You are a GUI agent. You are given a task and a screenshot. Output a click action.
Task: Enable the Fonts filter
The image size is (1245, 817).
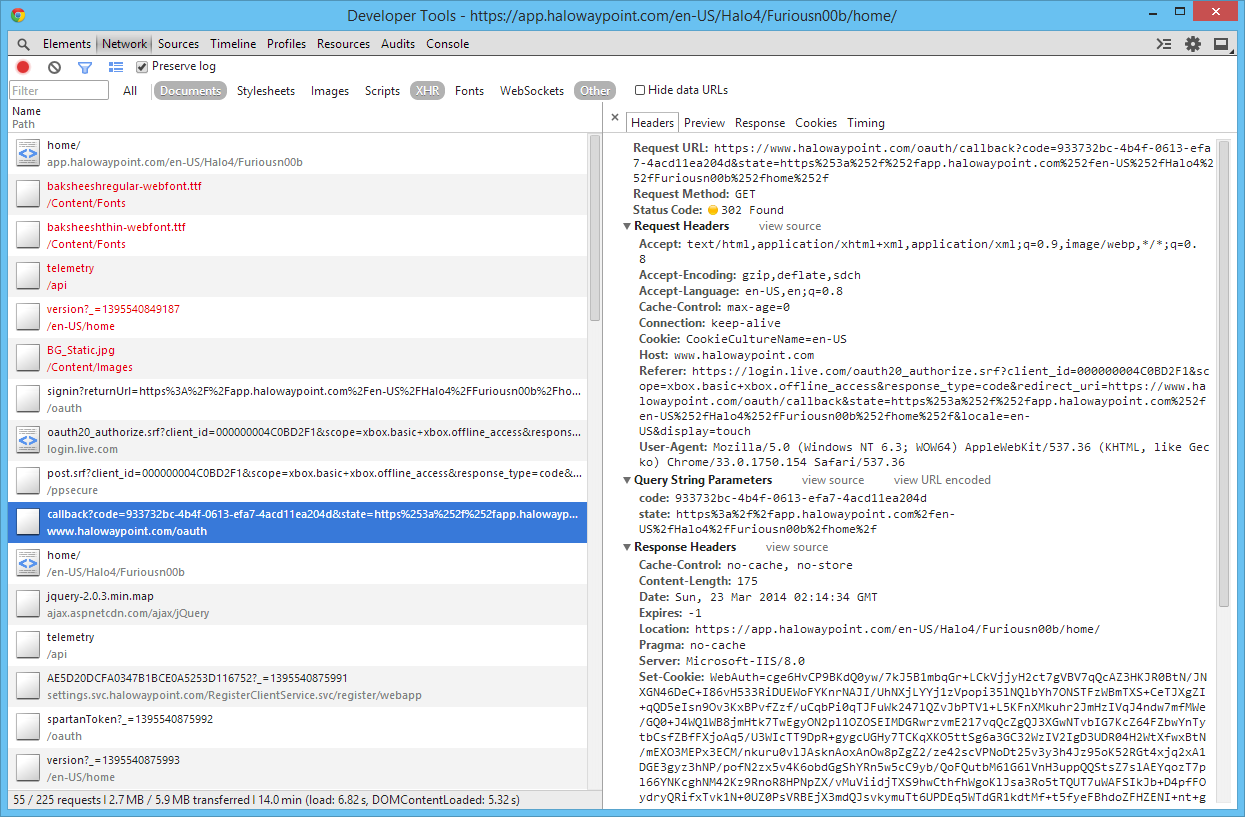[x=469, y=91]
